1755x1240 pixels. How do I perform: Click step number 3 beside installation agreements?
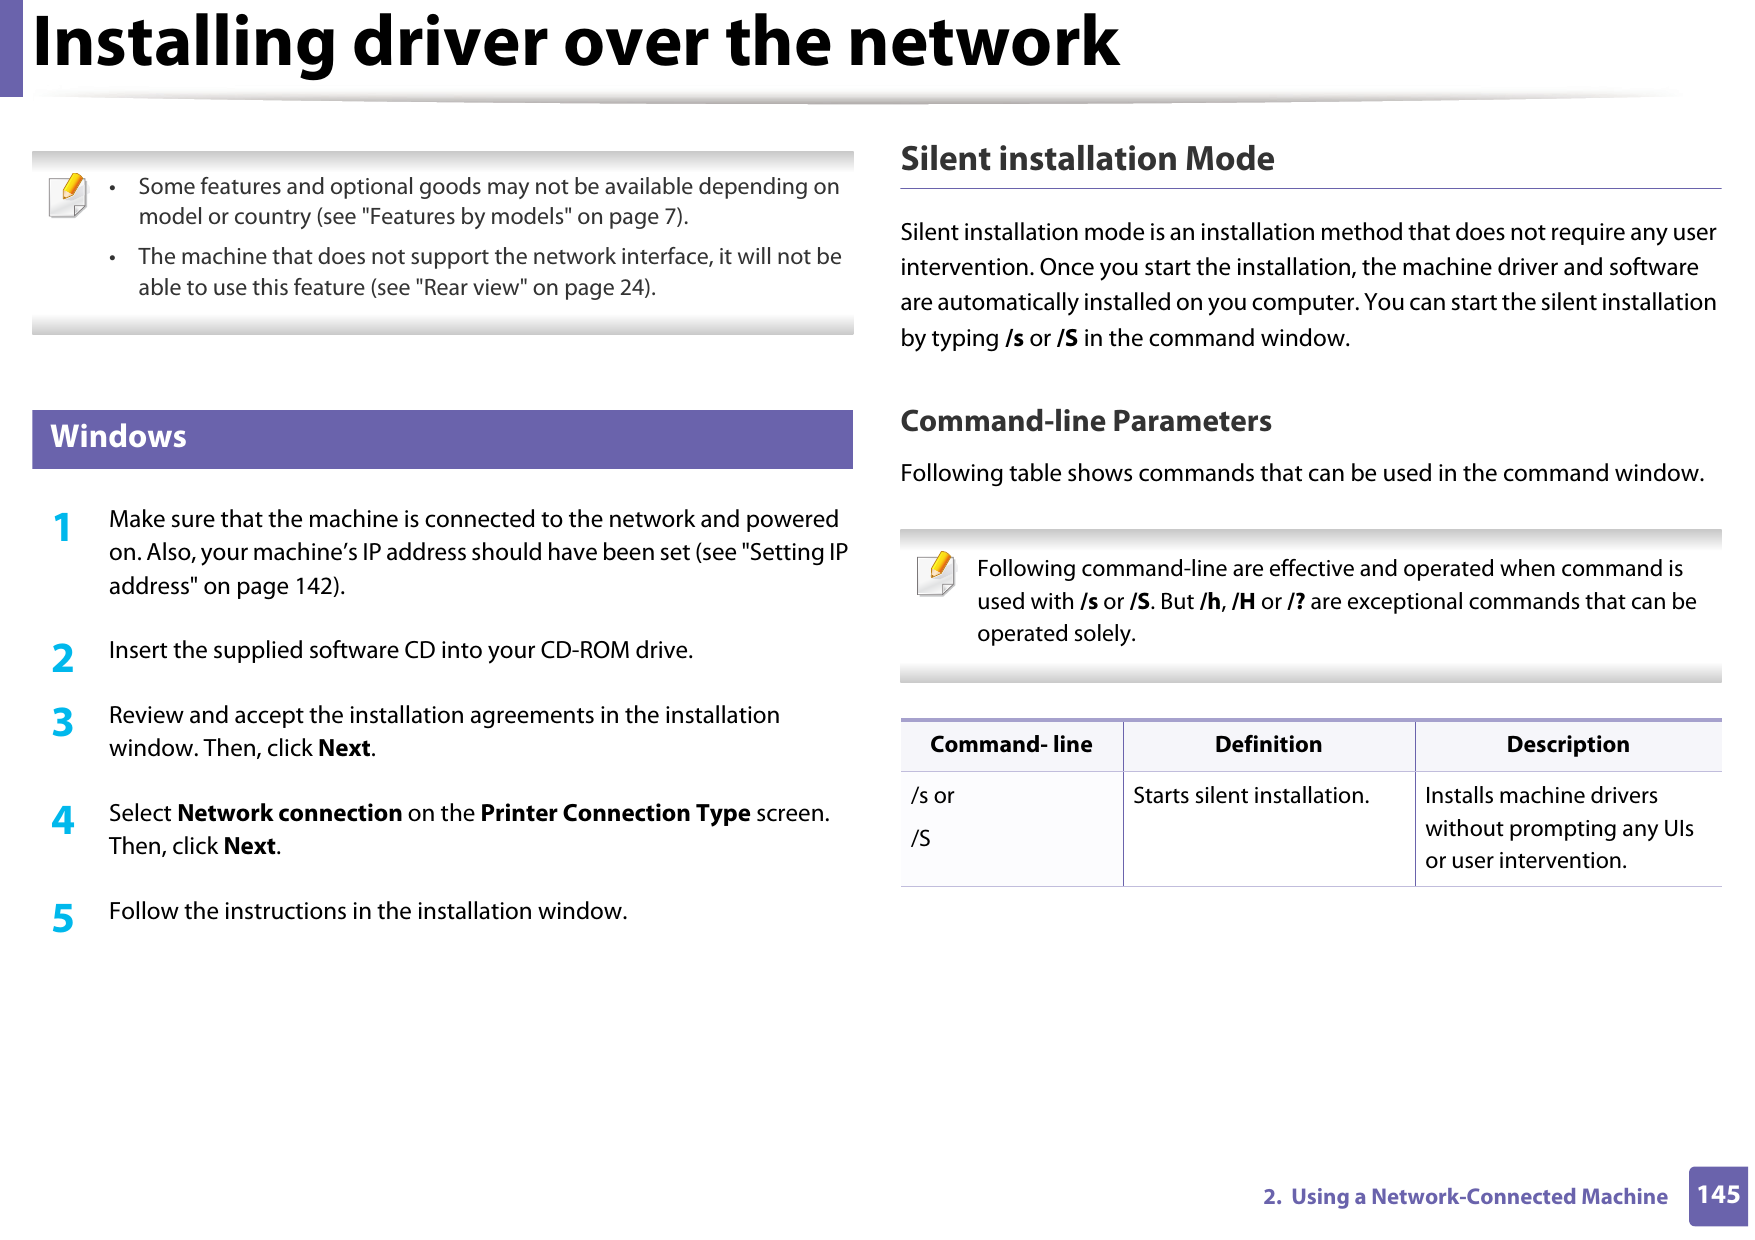click(x=64, y=723)
